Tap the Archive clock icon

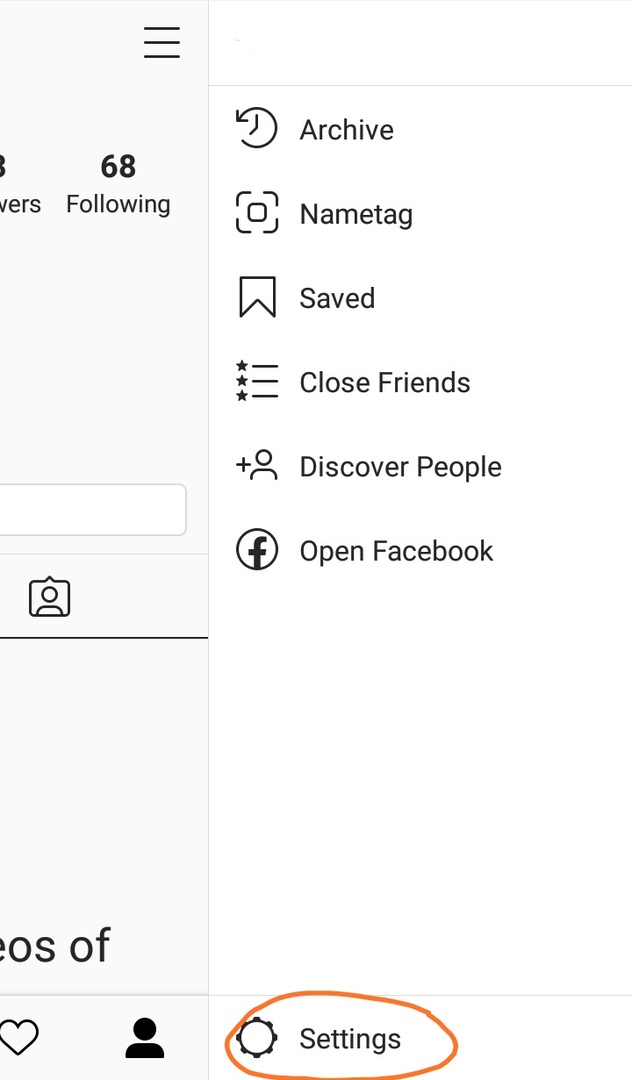[256, 130]
